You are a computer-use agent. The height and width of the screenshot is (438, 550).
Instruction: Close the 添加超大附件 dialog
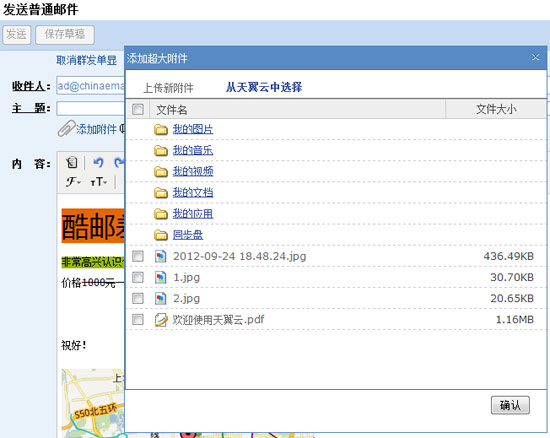tap(535, 57)
